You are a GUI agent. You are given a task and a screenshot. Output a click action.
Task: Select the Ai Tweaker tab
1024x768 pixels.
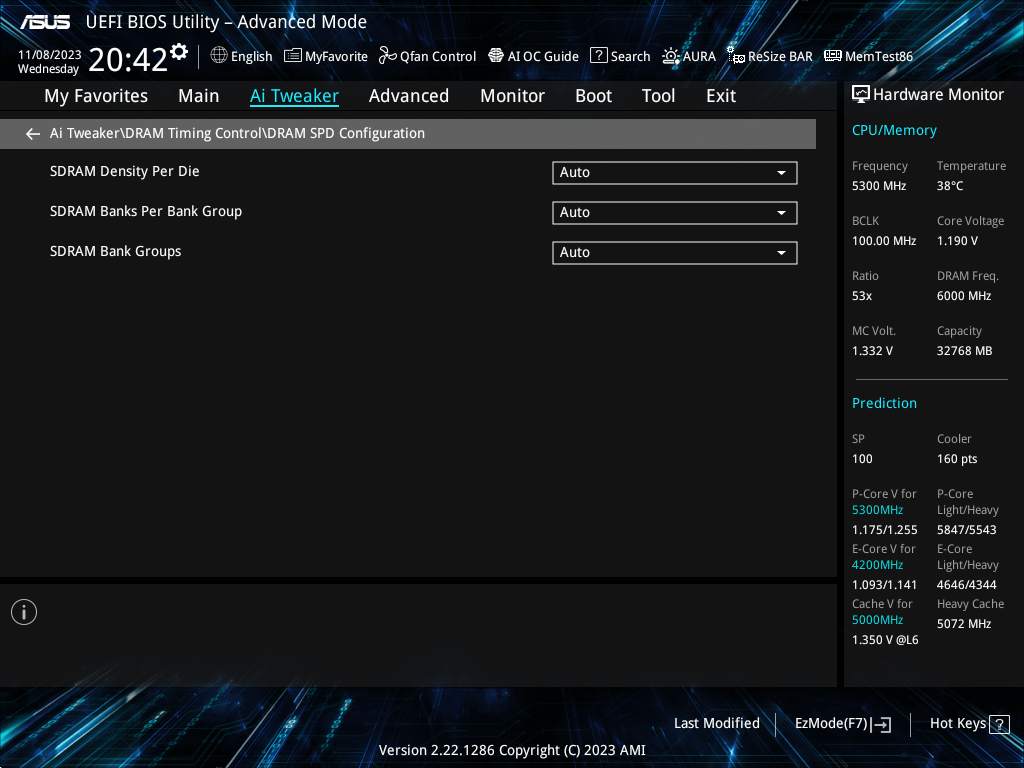pos(295,96)
